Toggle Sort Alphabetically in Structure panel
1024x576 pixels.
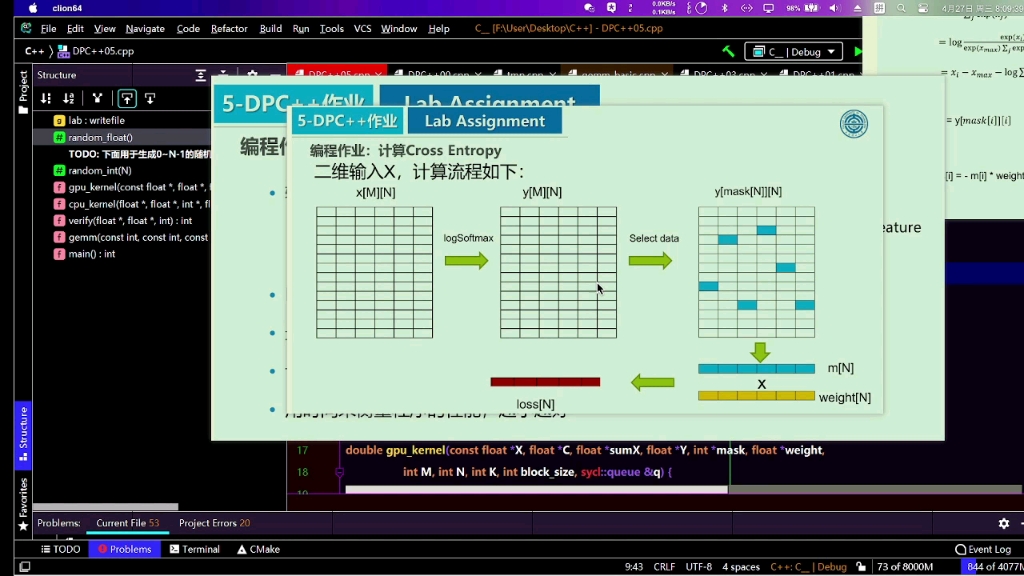(69, 99)
